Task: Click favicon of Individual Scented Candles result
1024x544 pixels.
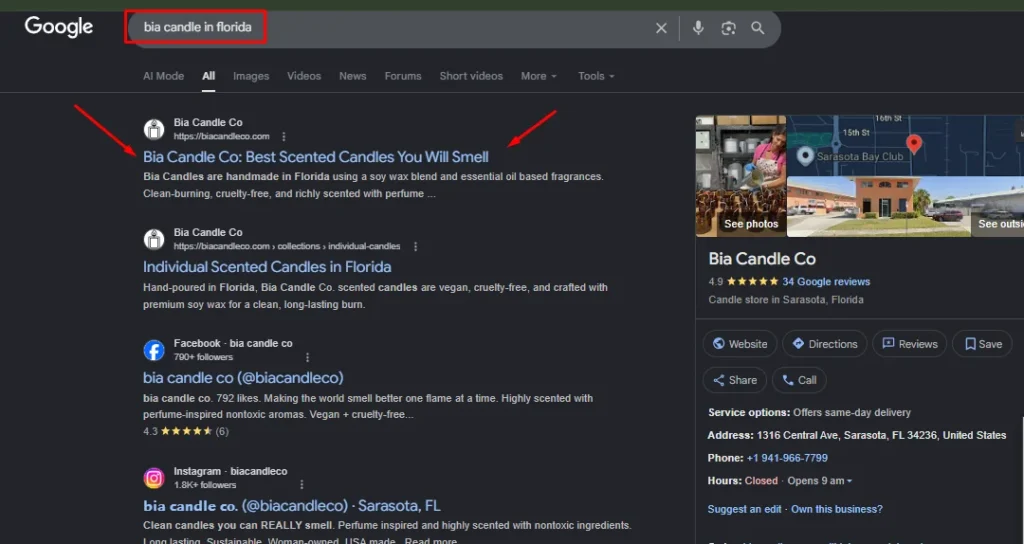Action: click(154, 239)
